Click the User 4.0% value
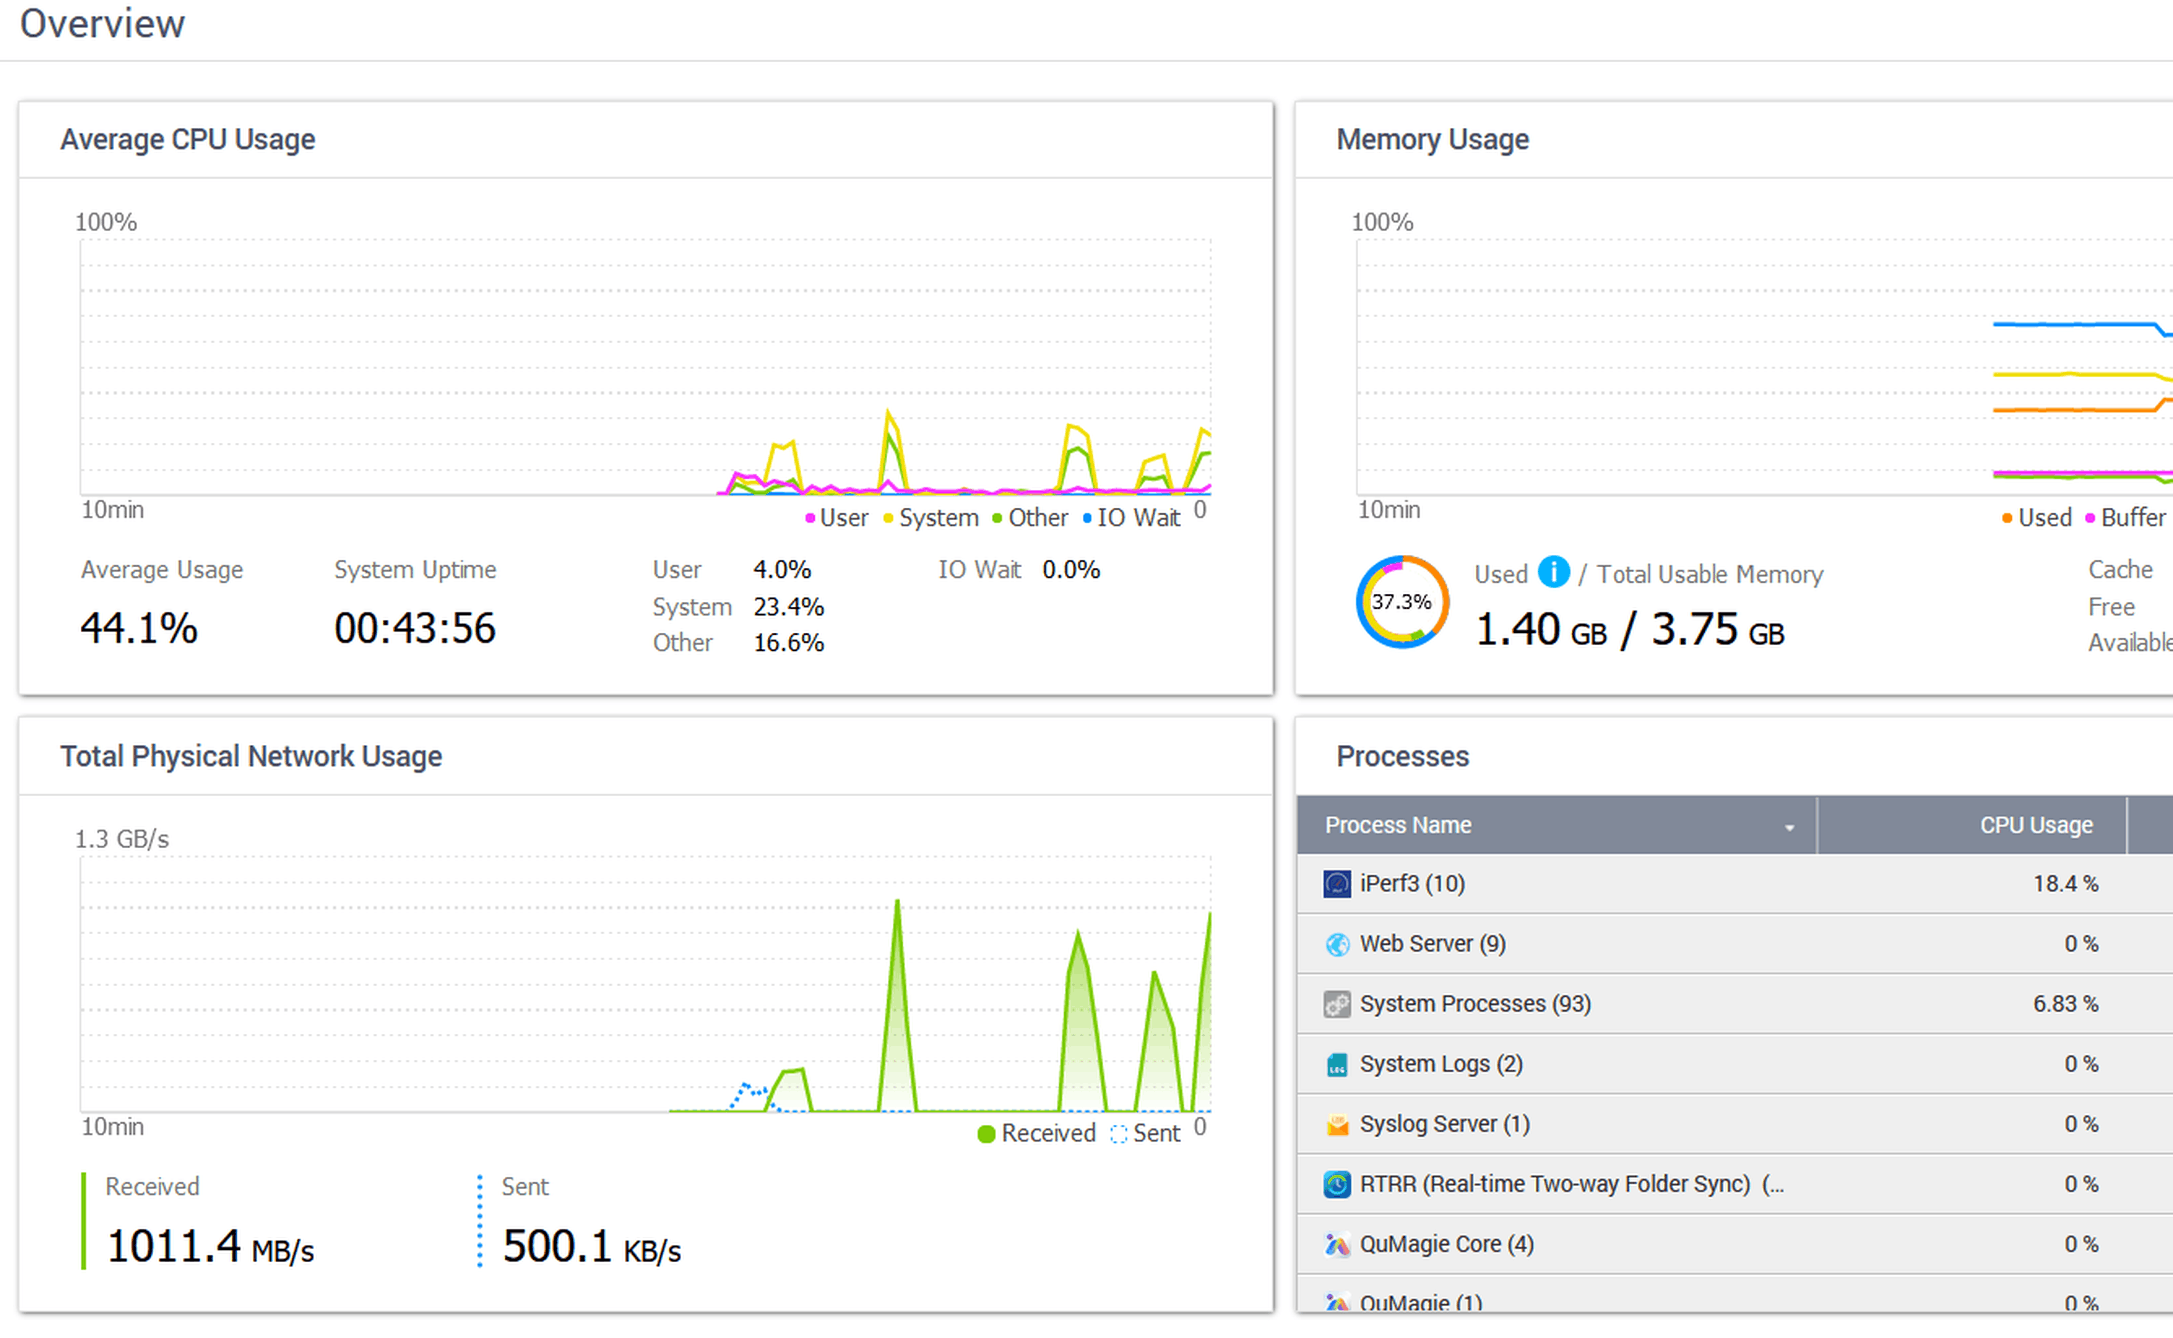This screenshot has height=1338, width=2173. pyautogui.click(x=781, y=570)
